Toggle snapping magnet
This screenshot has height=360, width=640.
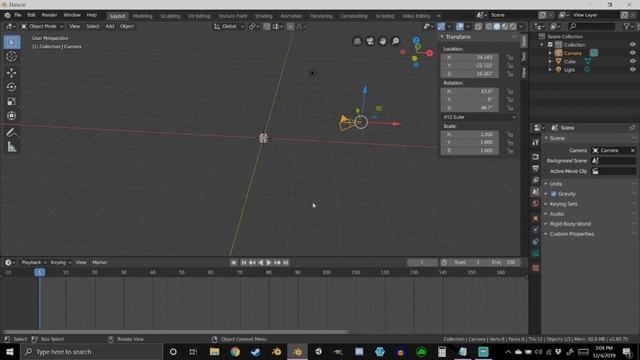[x=267, y=27]
